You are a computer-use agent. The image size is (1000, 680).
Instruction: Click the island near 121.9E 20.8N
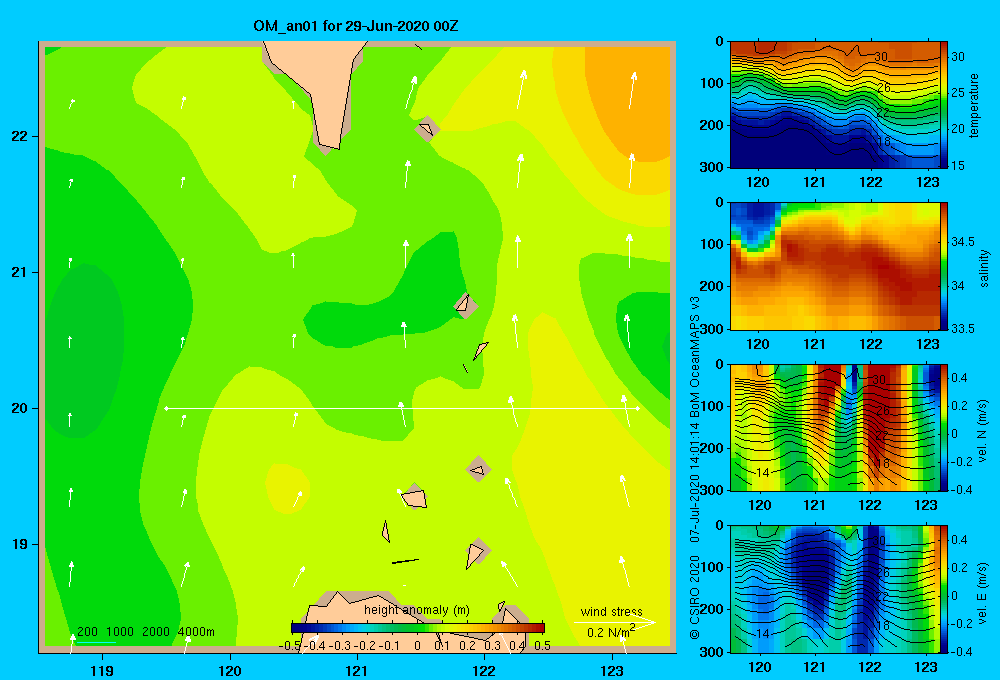coord(465,306)
